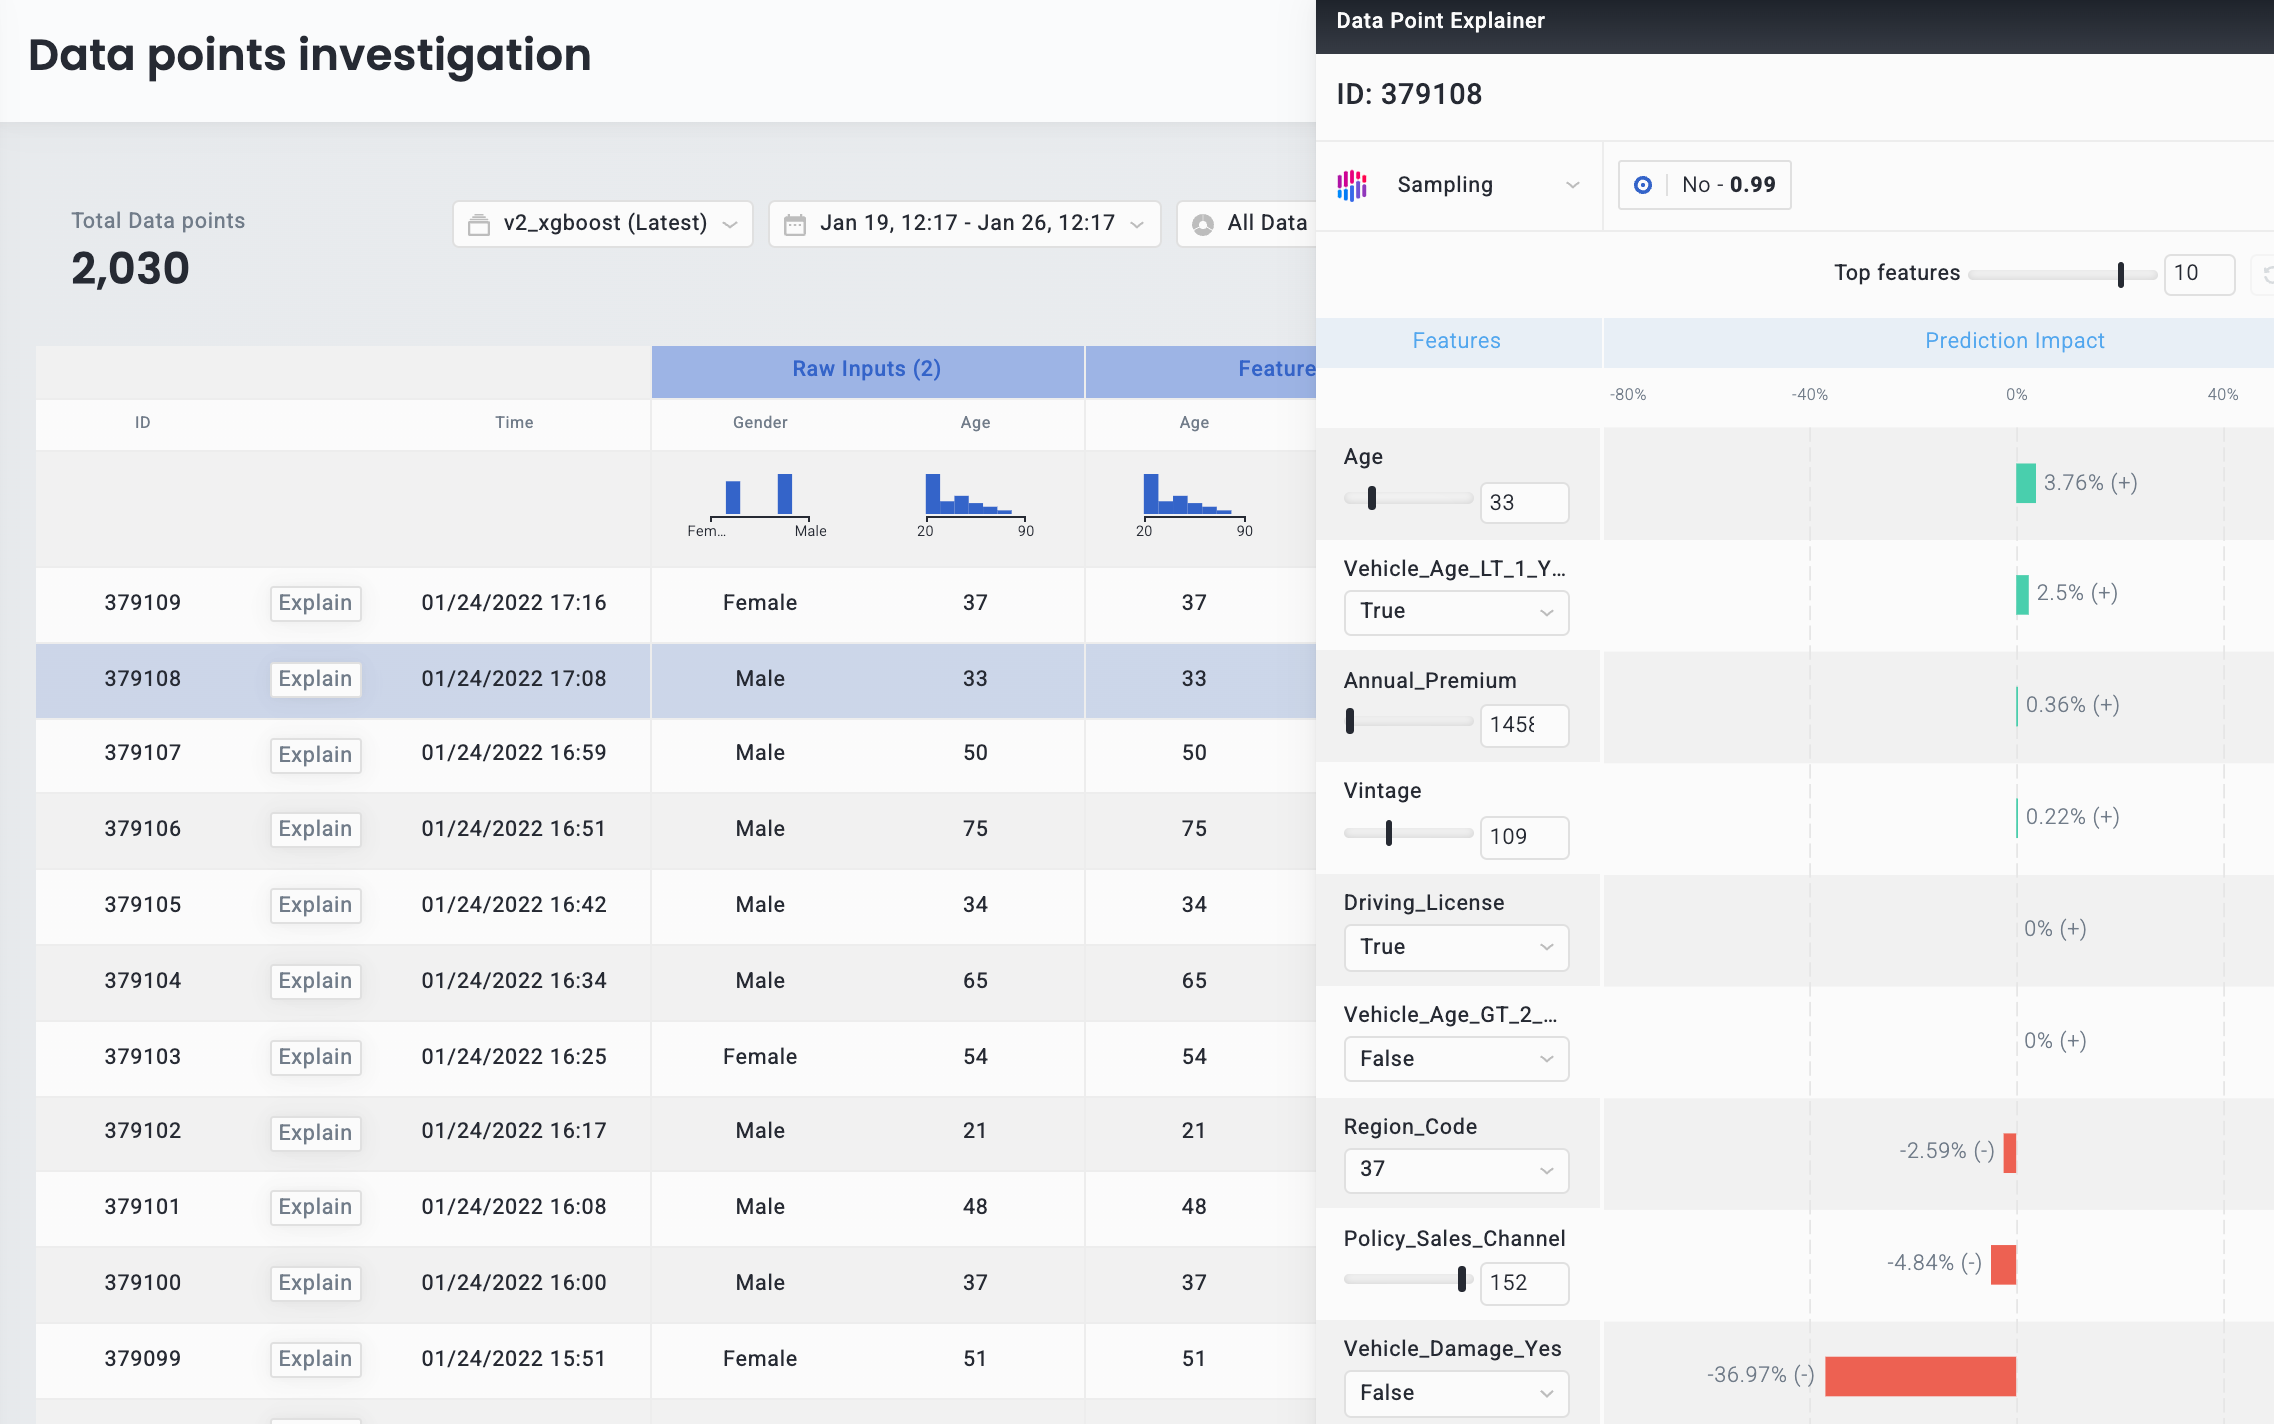Click the Prediction Impact header
The image size is (2274, 1424).
tap(2014, 341)
